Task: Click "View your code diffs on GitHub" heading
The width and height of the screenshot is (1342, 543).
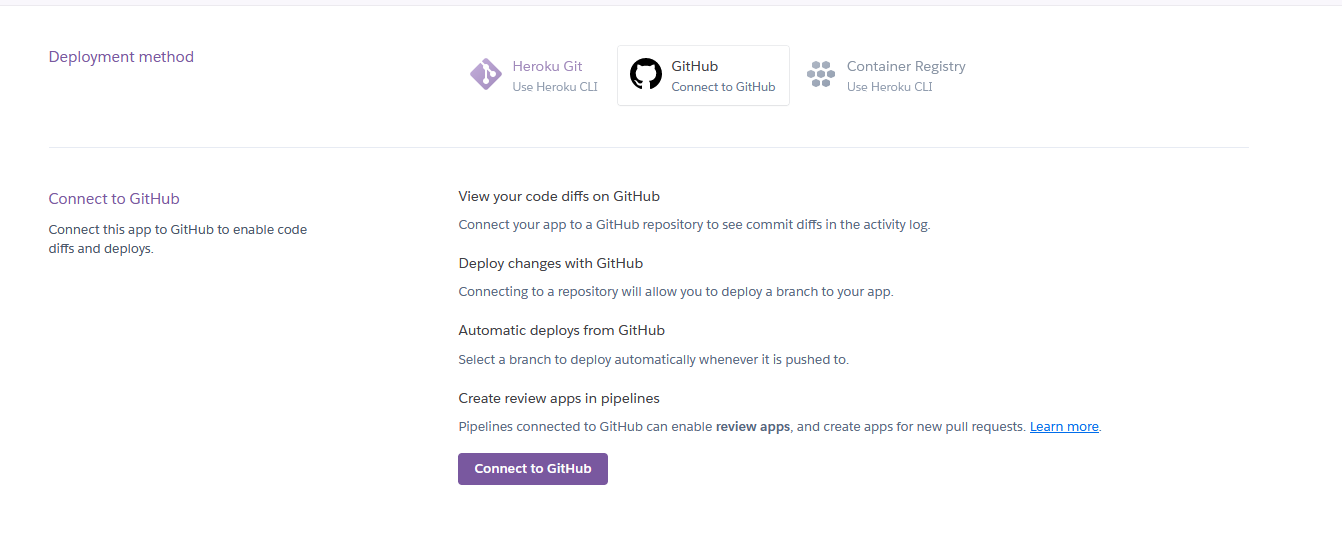Action: (559, 196)
